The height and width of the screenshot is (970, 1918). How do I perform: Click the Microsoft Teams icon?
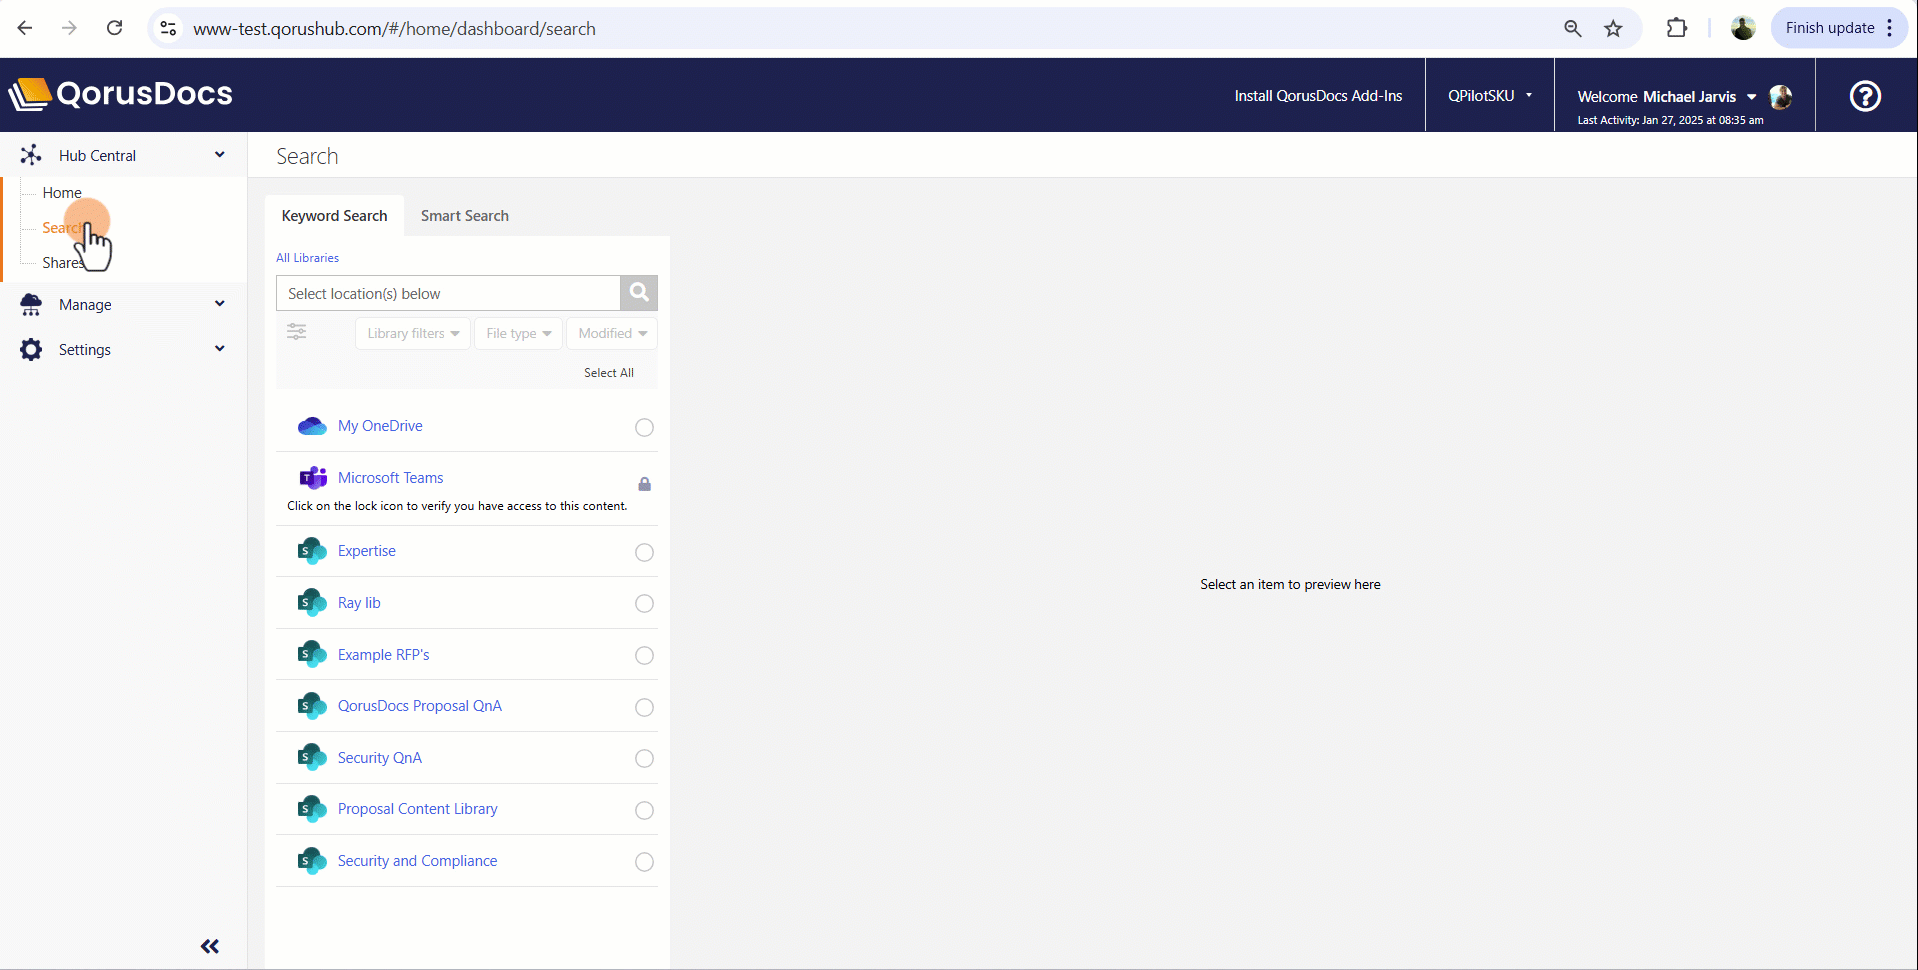(x=313, y=478)
